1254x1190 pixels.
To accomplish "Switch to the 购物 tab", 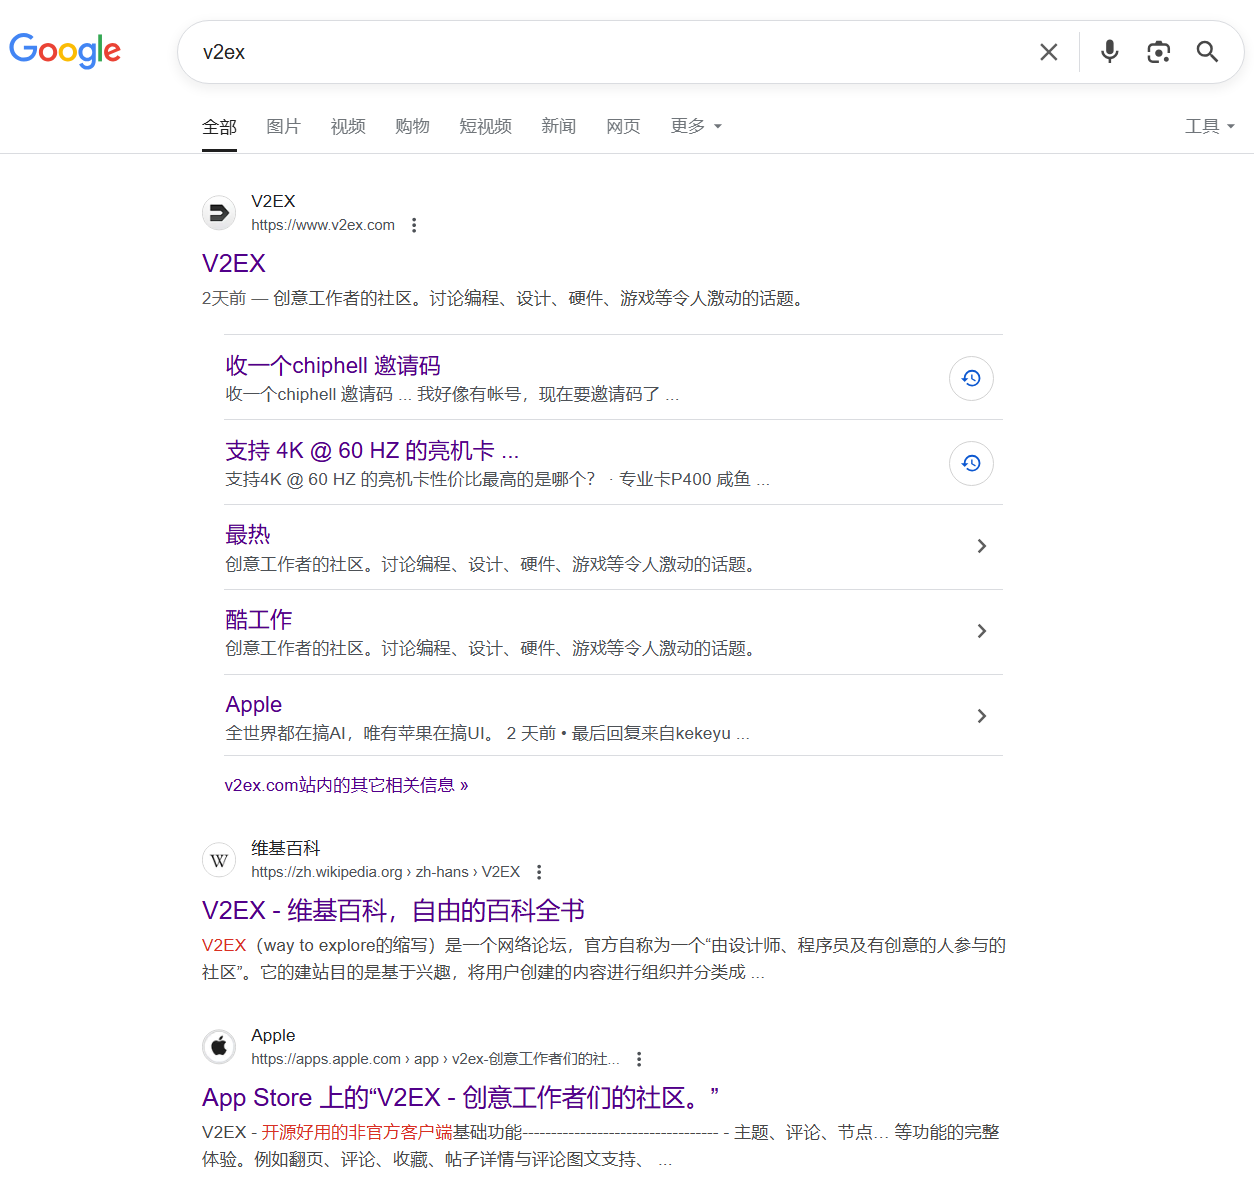I will (x=412, y=126).
